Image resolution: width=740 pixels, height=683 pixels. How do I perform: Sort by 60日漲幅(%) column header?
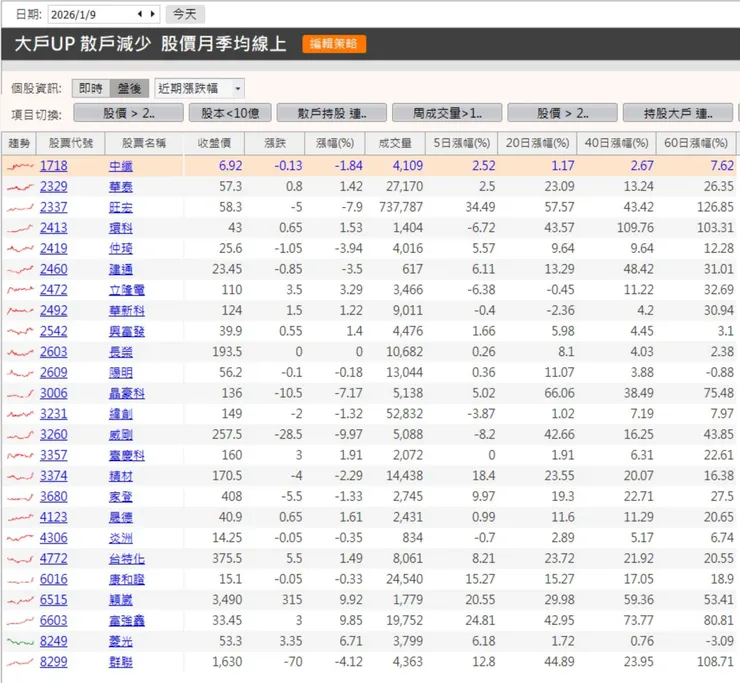click(696, 143)
